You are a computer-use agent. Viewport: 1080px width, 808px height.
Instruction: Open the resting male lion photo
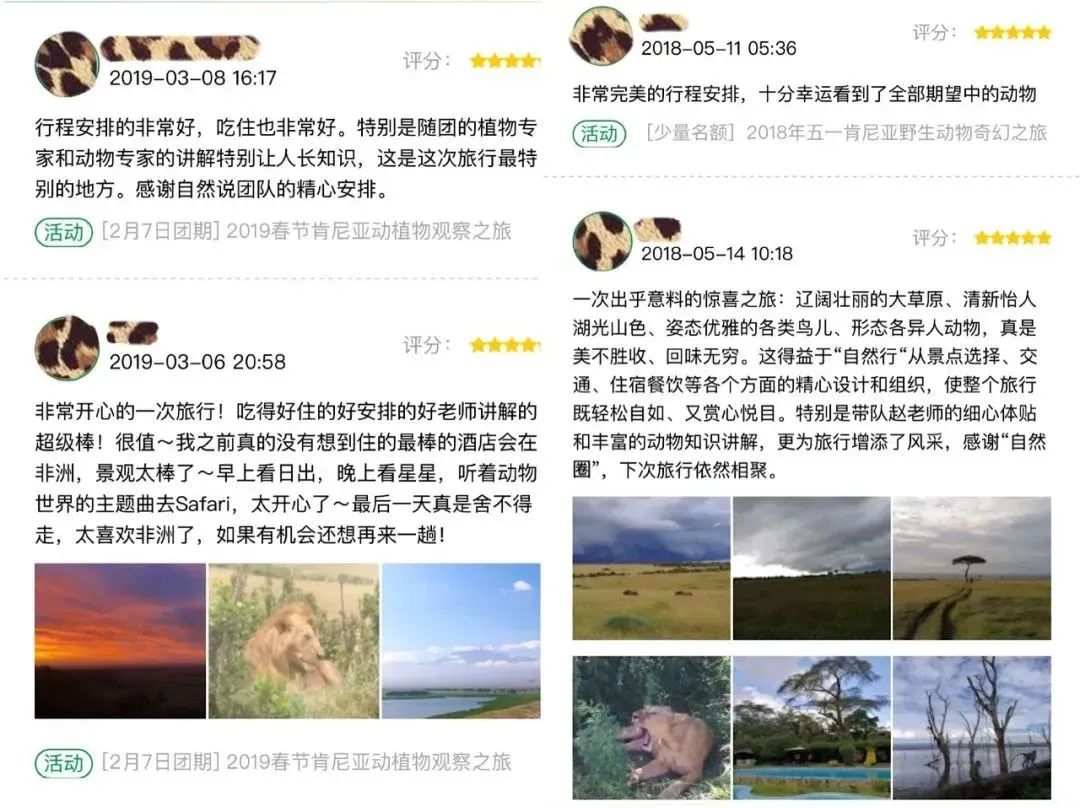pyautogui.click(x=293, y=641)
